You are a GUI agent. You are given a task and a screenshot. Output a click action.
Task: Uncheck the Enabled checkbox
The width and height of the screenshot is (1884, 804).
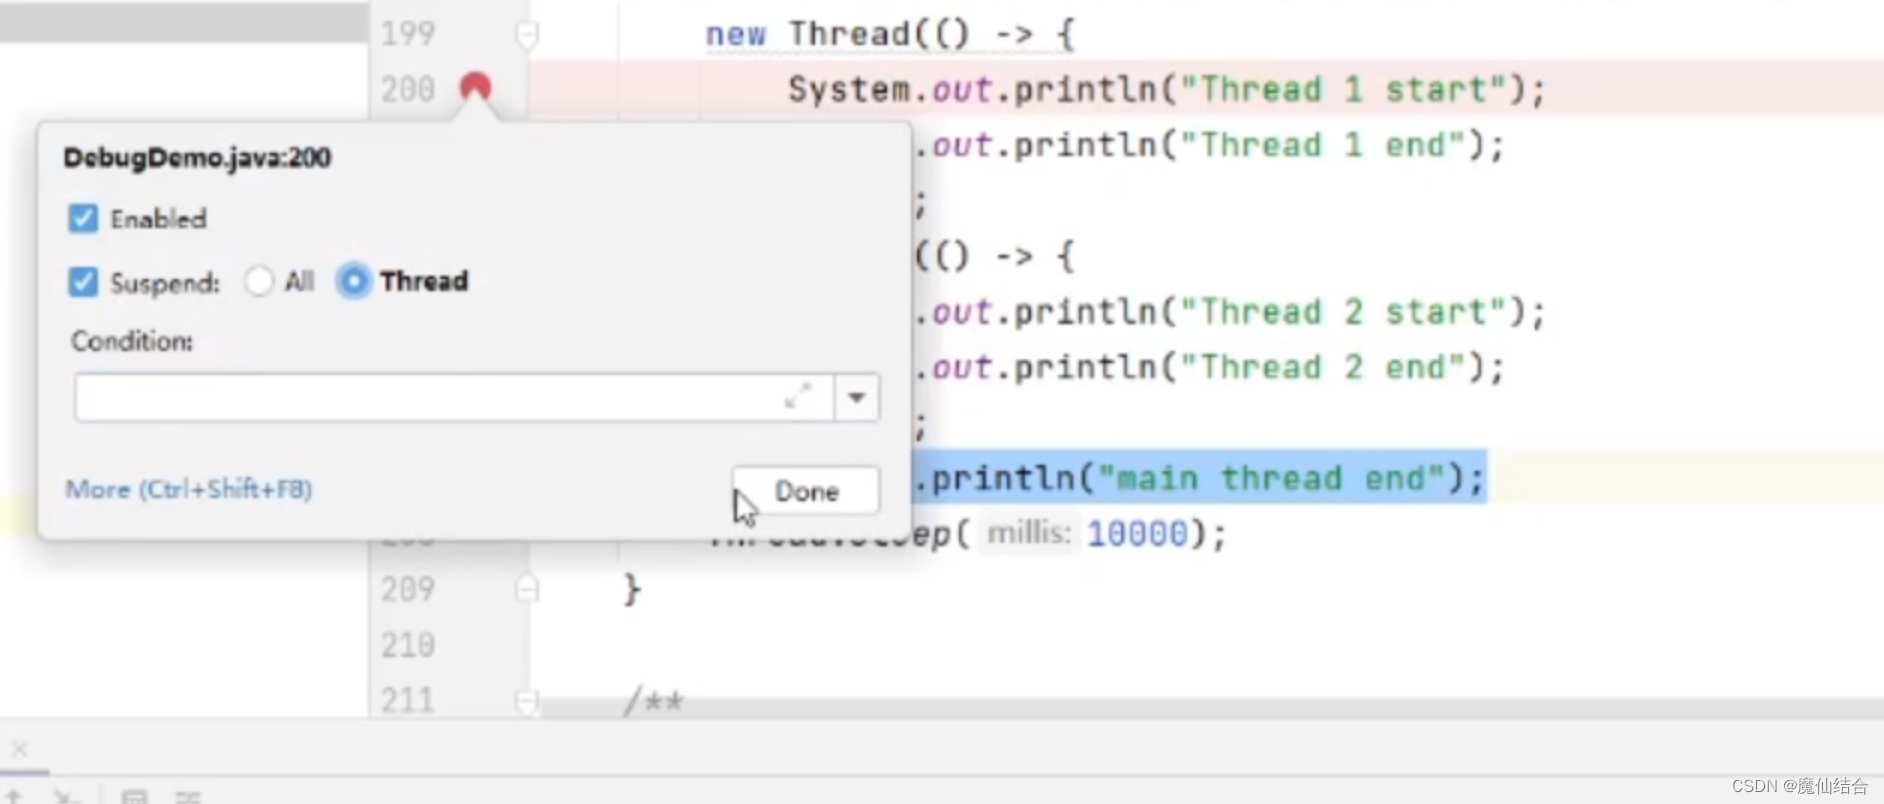(x=84, y=218)
